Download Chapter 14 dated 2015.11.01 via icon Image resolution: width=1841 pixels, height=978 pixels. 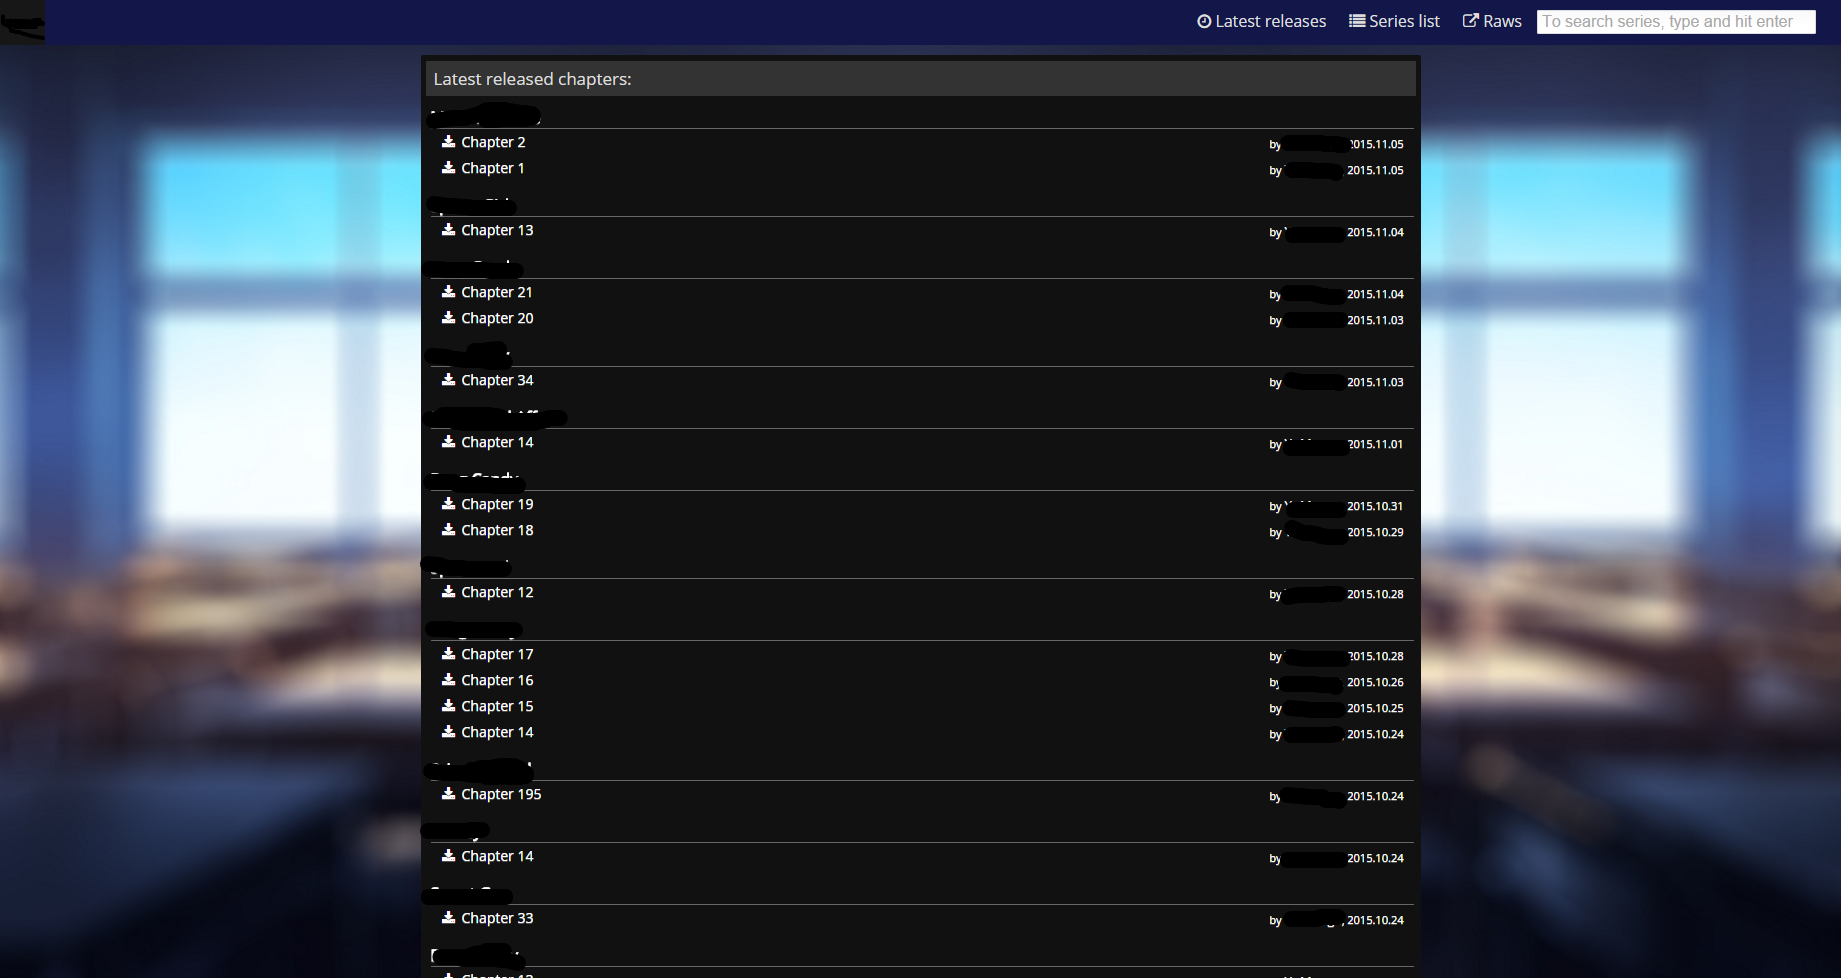[x=449, y=442]
